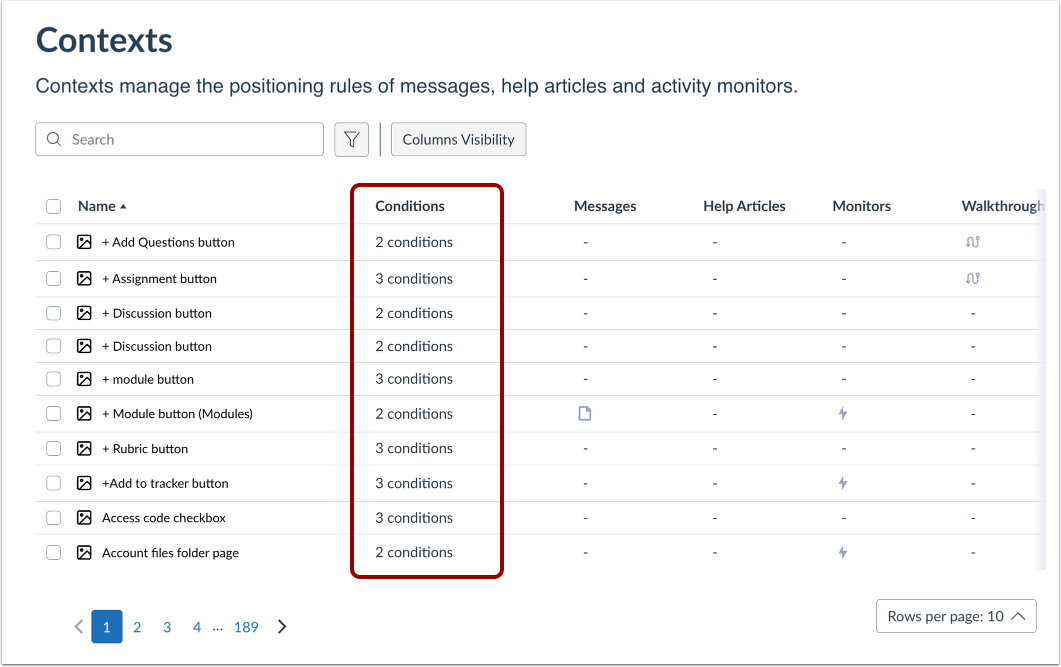Open the + Assignment button context
The image size is (1061, 667).
(160, 279)
